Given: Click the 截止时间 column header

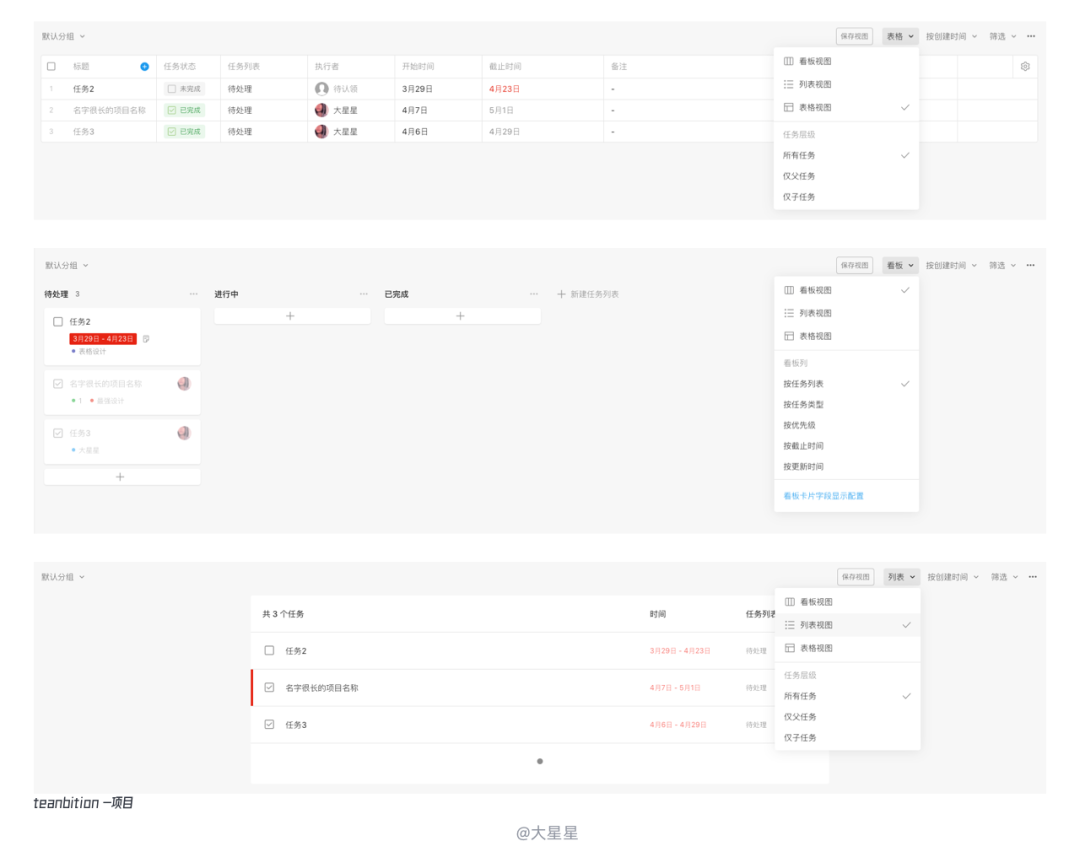Looking at the screenshot, I should tap(505, 67).
